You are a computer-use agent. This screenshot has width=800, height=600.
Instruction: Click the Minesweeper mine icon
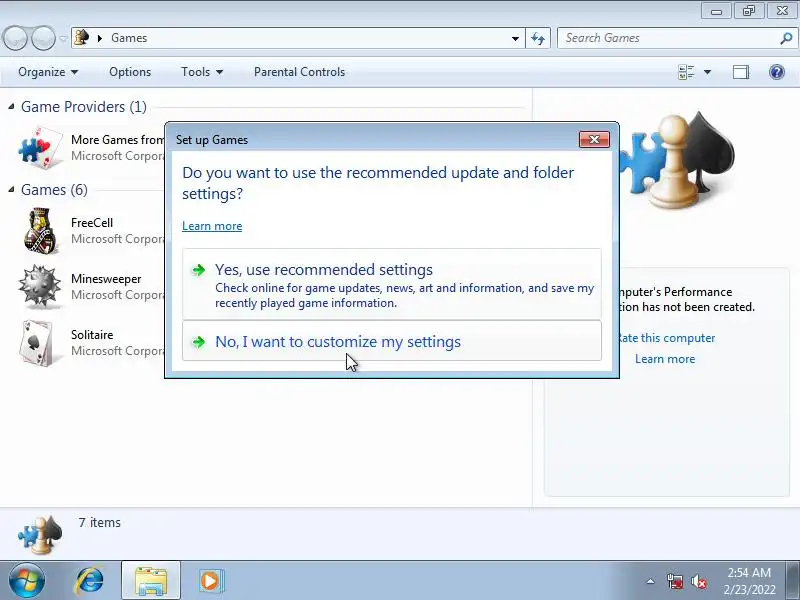(x=39, y=287)
